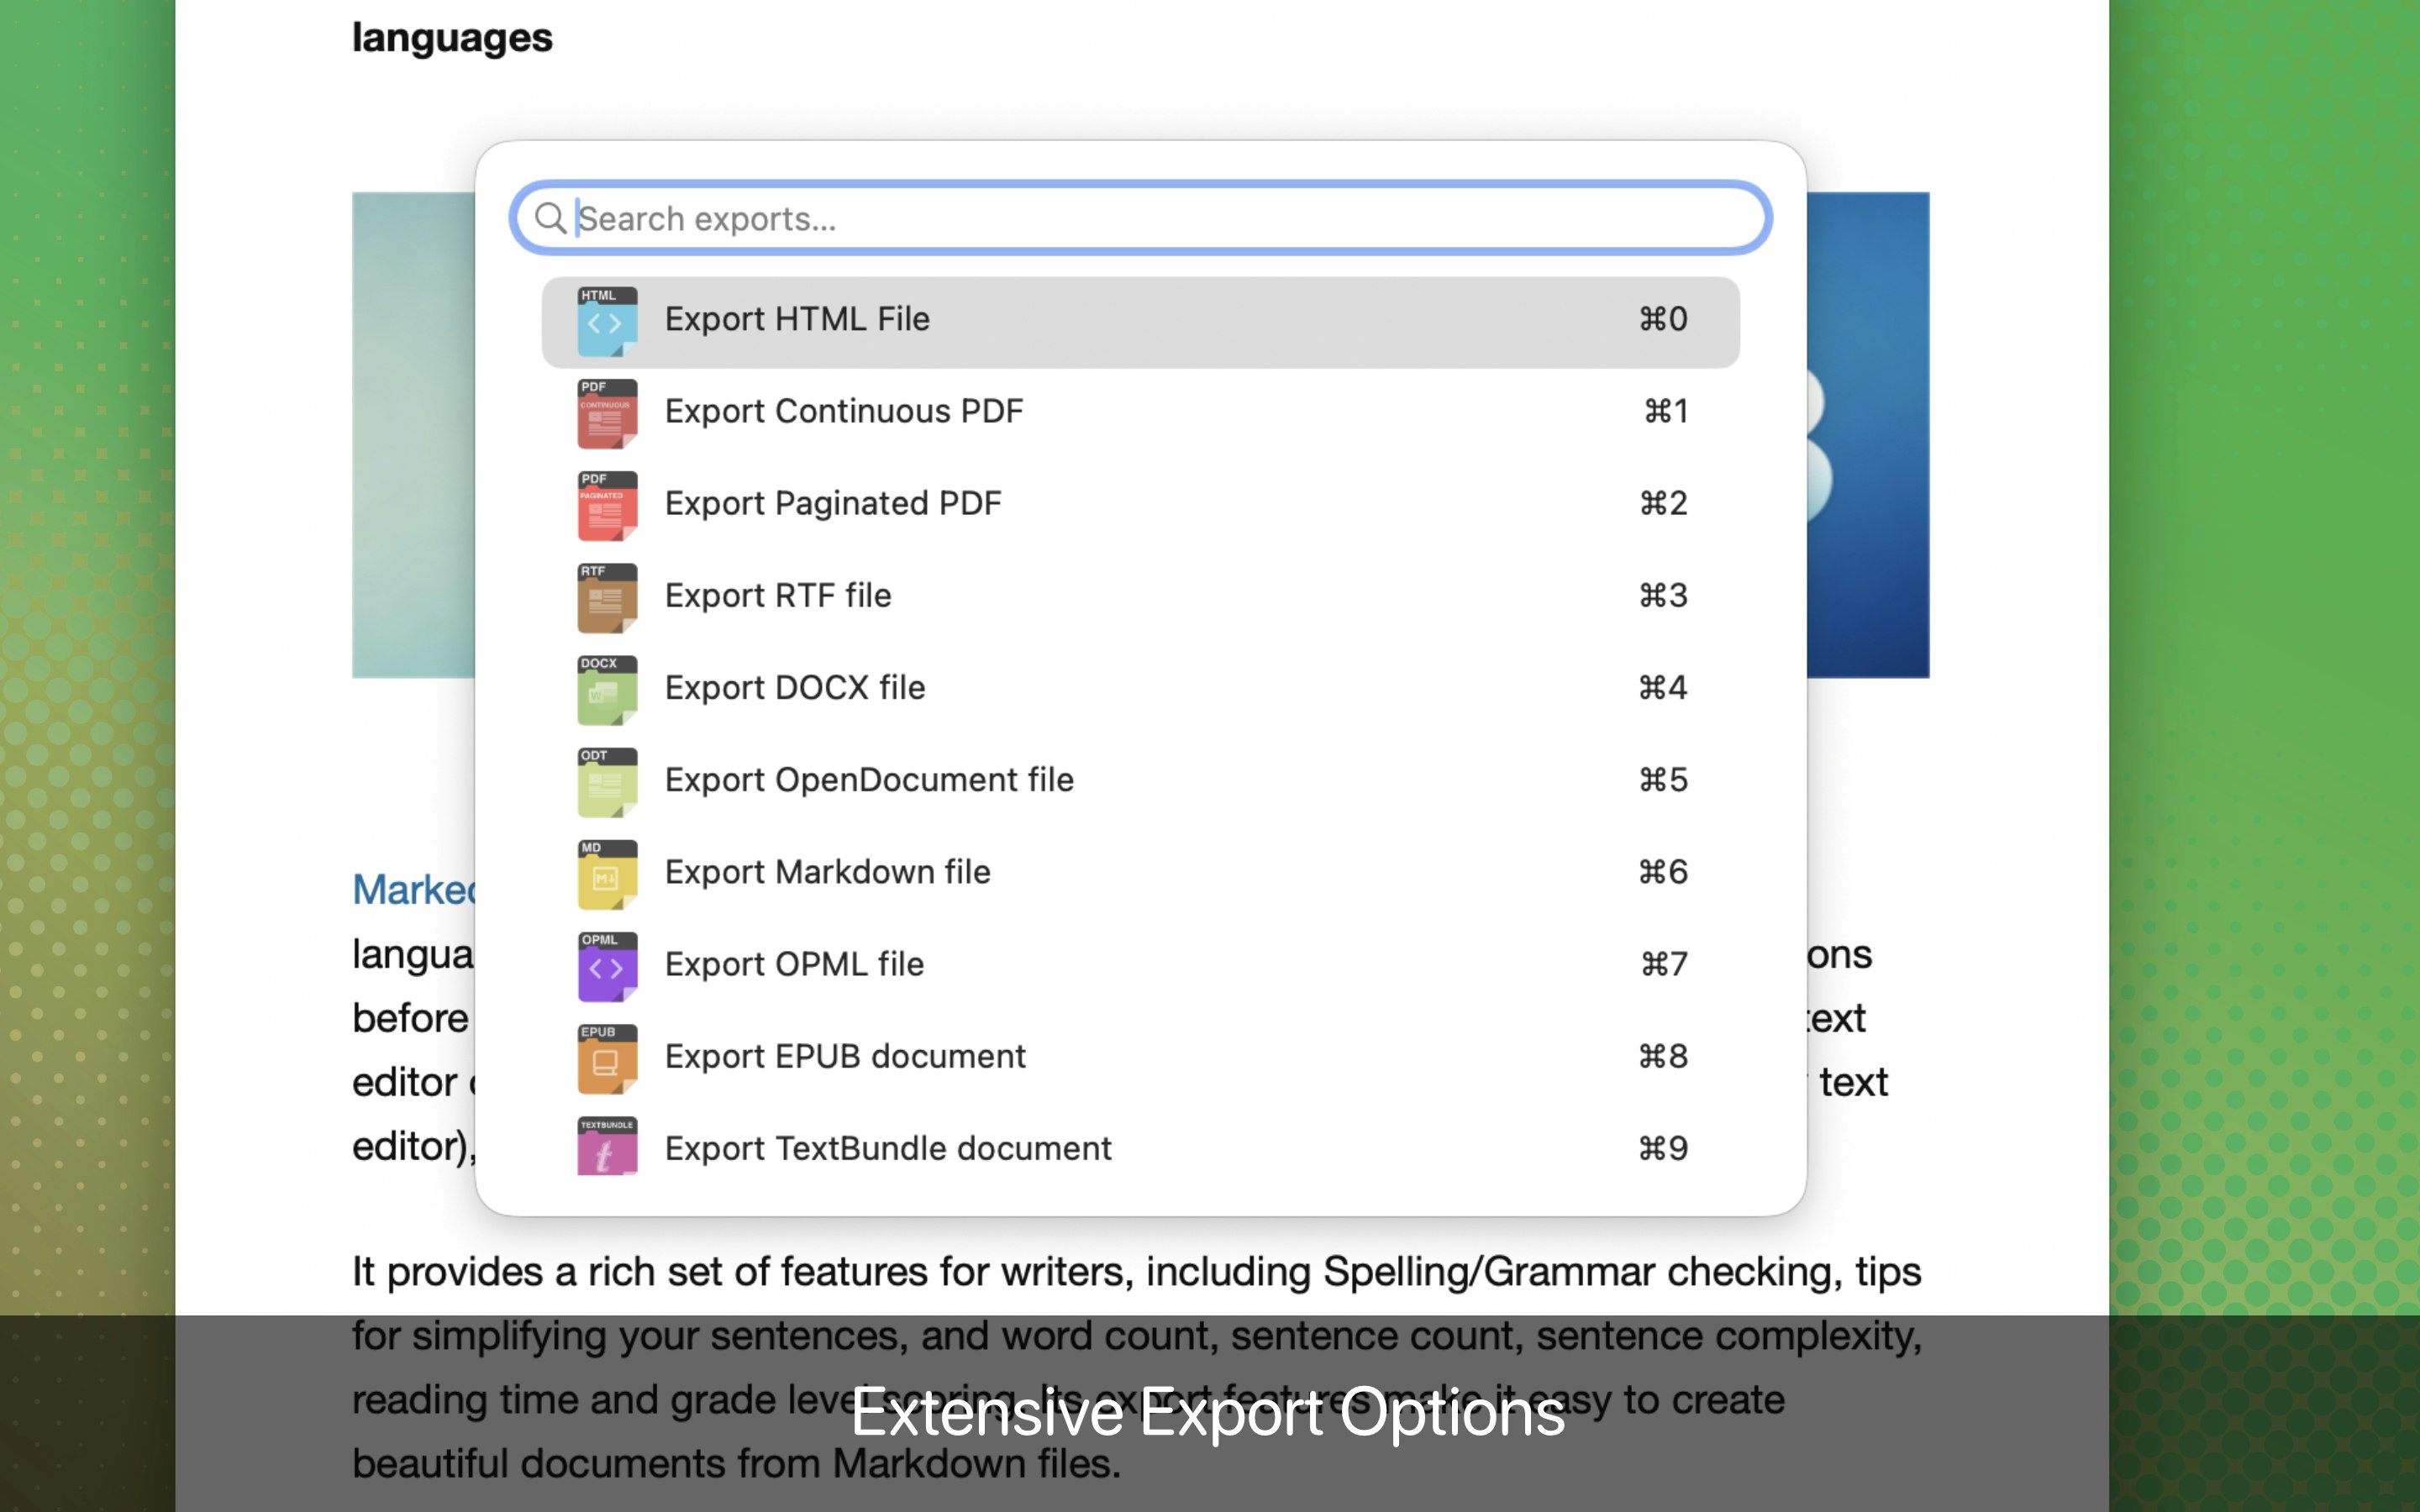2420x1512 pixels.
Task: Click the HTML file type icon
Action: [x=607, y=321]
